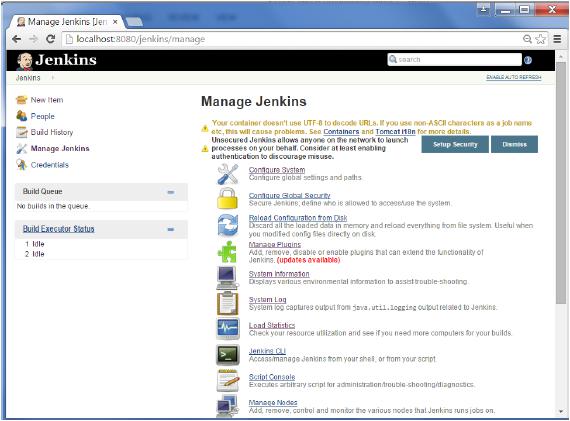This screenshot has height=421, width=570.
Task: Open the Reload Configuration from Disk link
Action: pyautogui.click(x=298, y=218)
